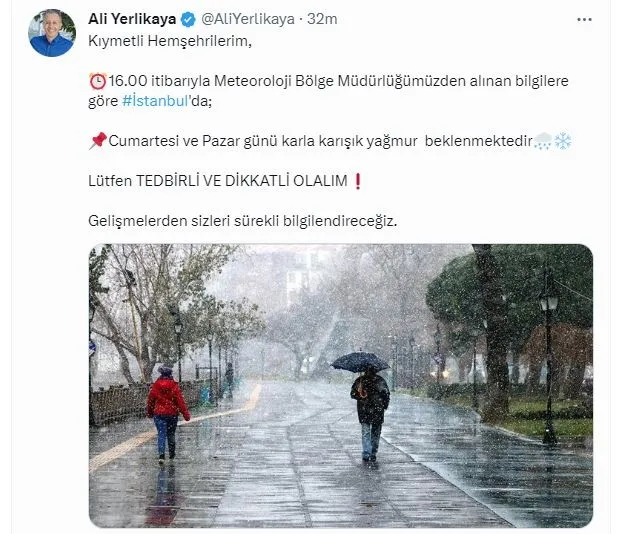
Task: Open the 32m timestamp link
Action: point(322,19)
